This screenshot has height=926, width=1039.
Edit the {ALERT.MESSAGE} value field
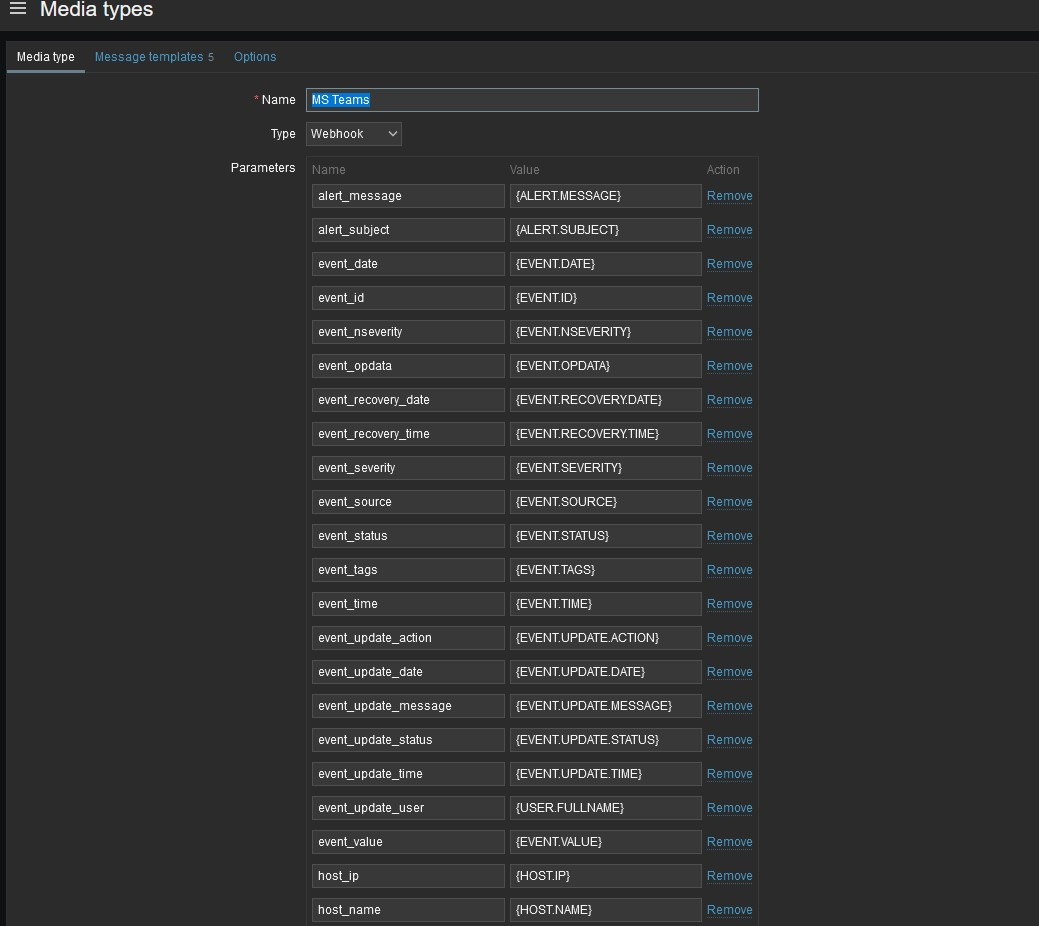pos(606,196)
